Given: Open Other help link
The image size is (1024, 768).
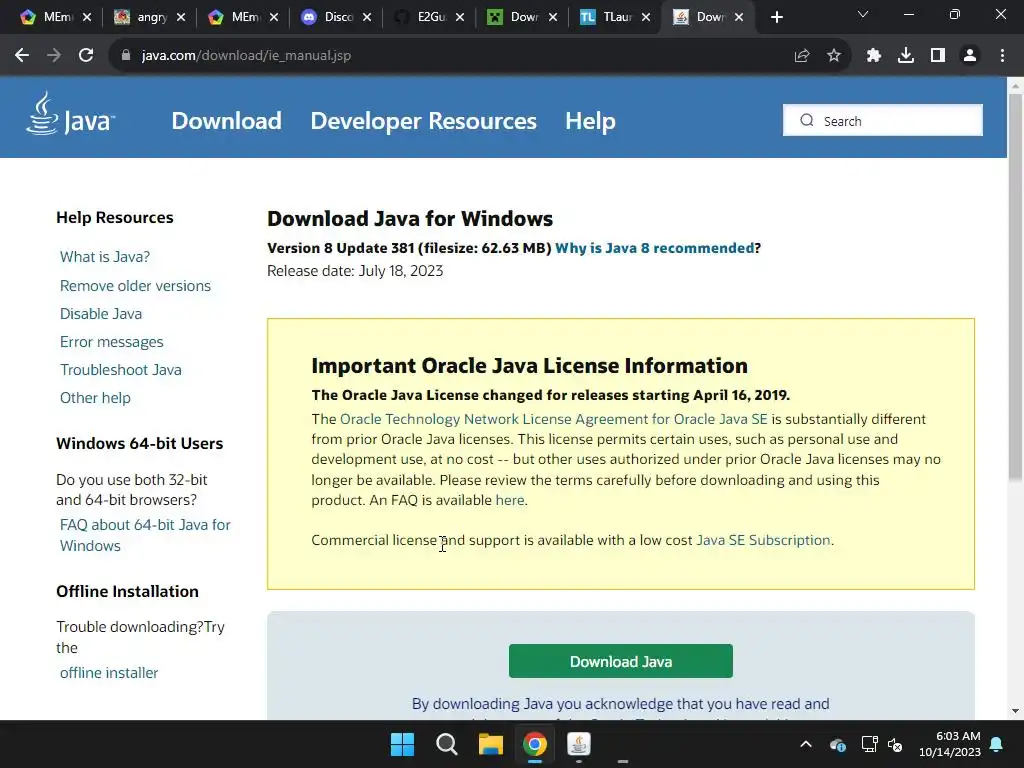Looking at the screenshot, I should (95, 398).
